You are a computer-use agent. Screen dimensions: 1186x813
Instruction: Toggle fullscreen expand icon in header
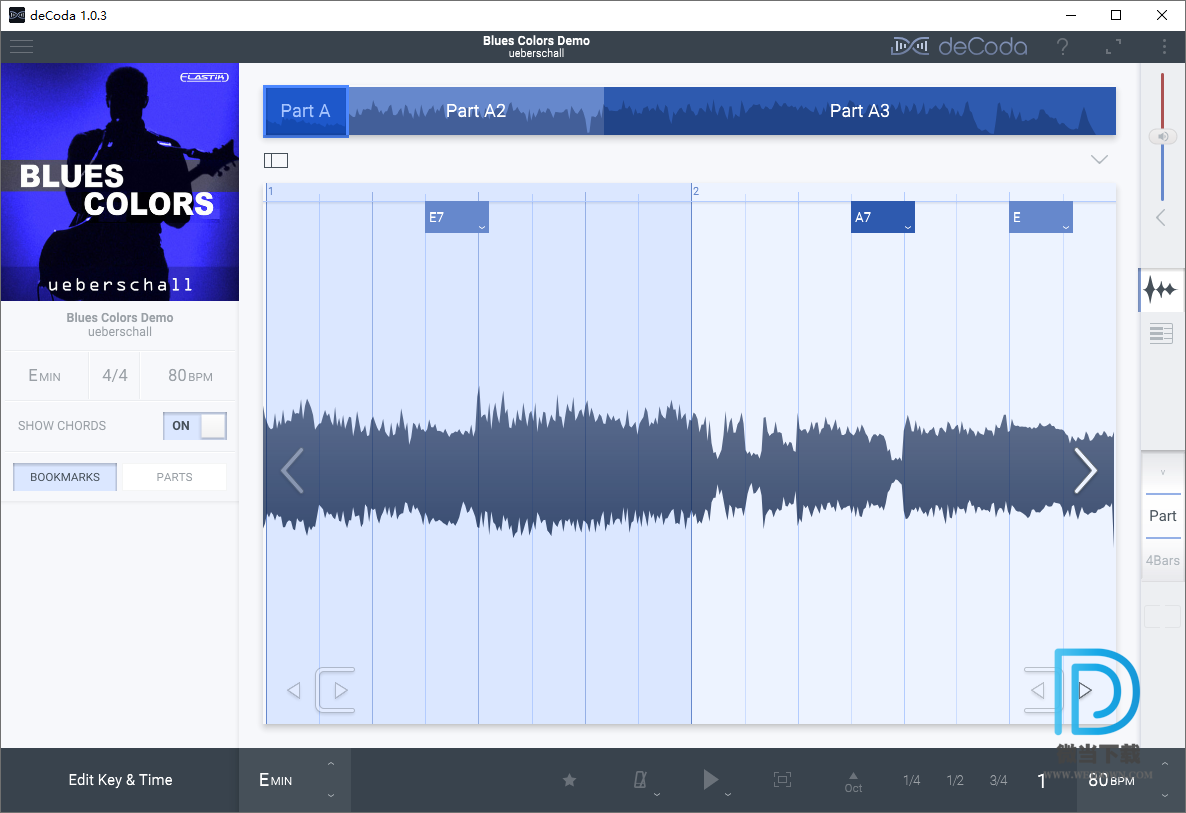click(1113, 47)
